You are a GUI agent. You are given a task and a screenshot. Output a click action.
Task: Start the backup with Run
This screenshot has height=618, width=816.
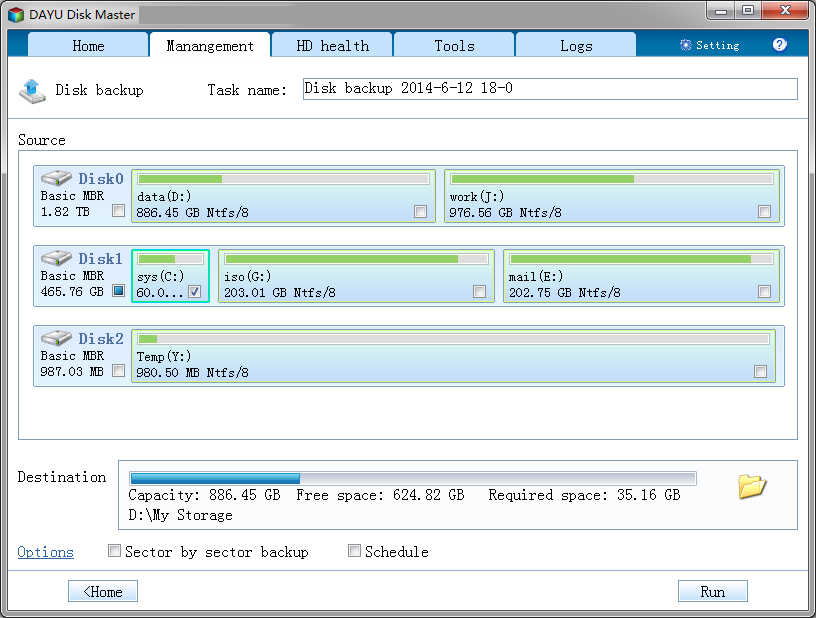coord(712,591)
